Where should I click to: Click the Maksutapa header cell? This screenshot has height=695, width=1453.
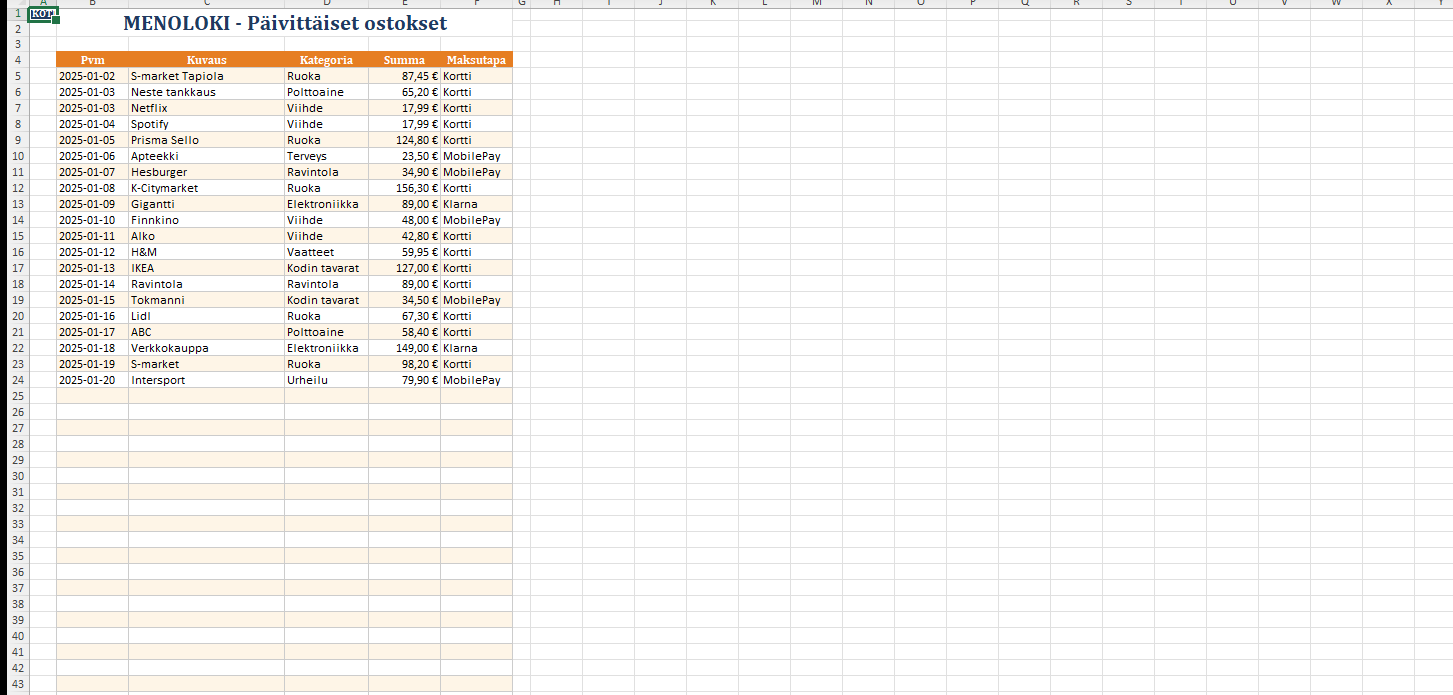476,60
